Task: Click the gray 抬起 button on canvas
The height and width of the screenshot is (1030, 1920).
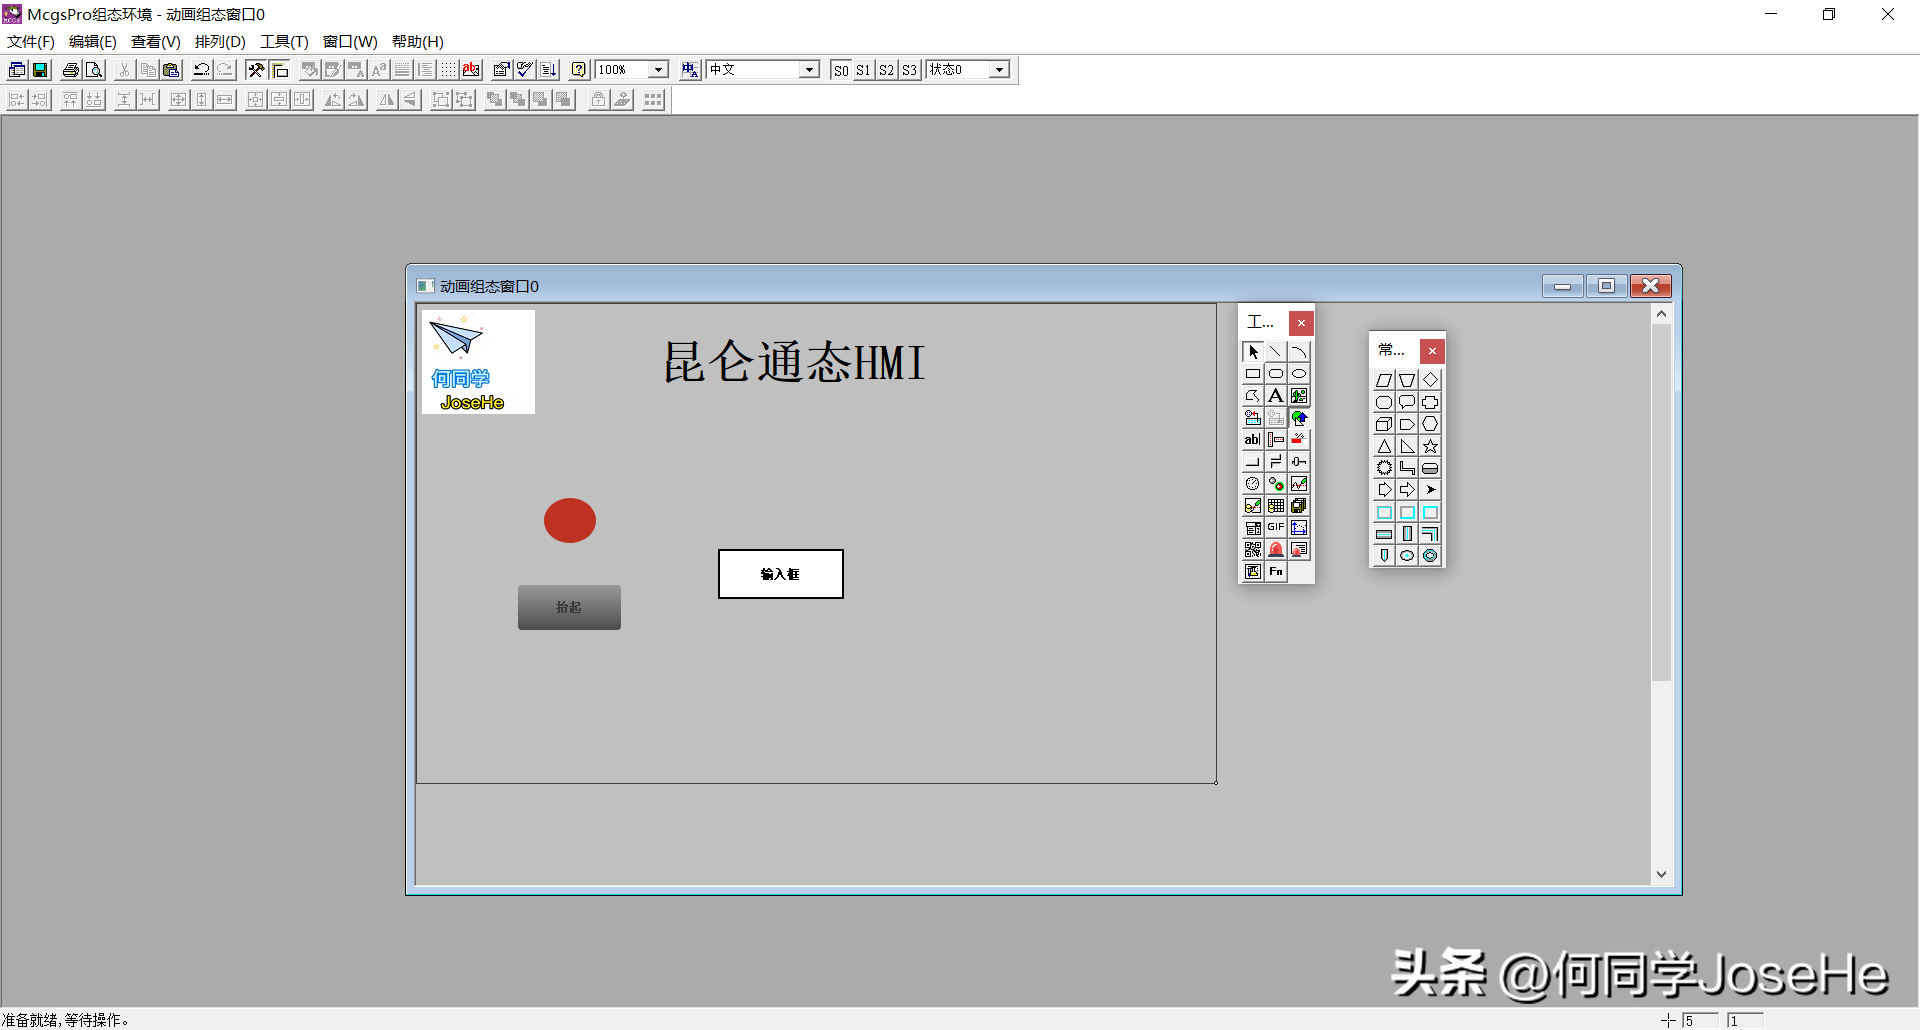Action: pyautogui.click(x=569, y=607)
